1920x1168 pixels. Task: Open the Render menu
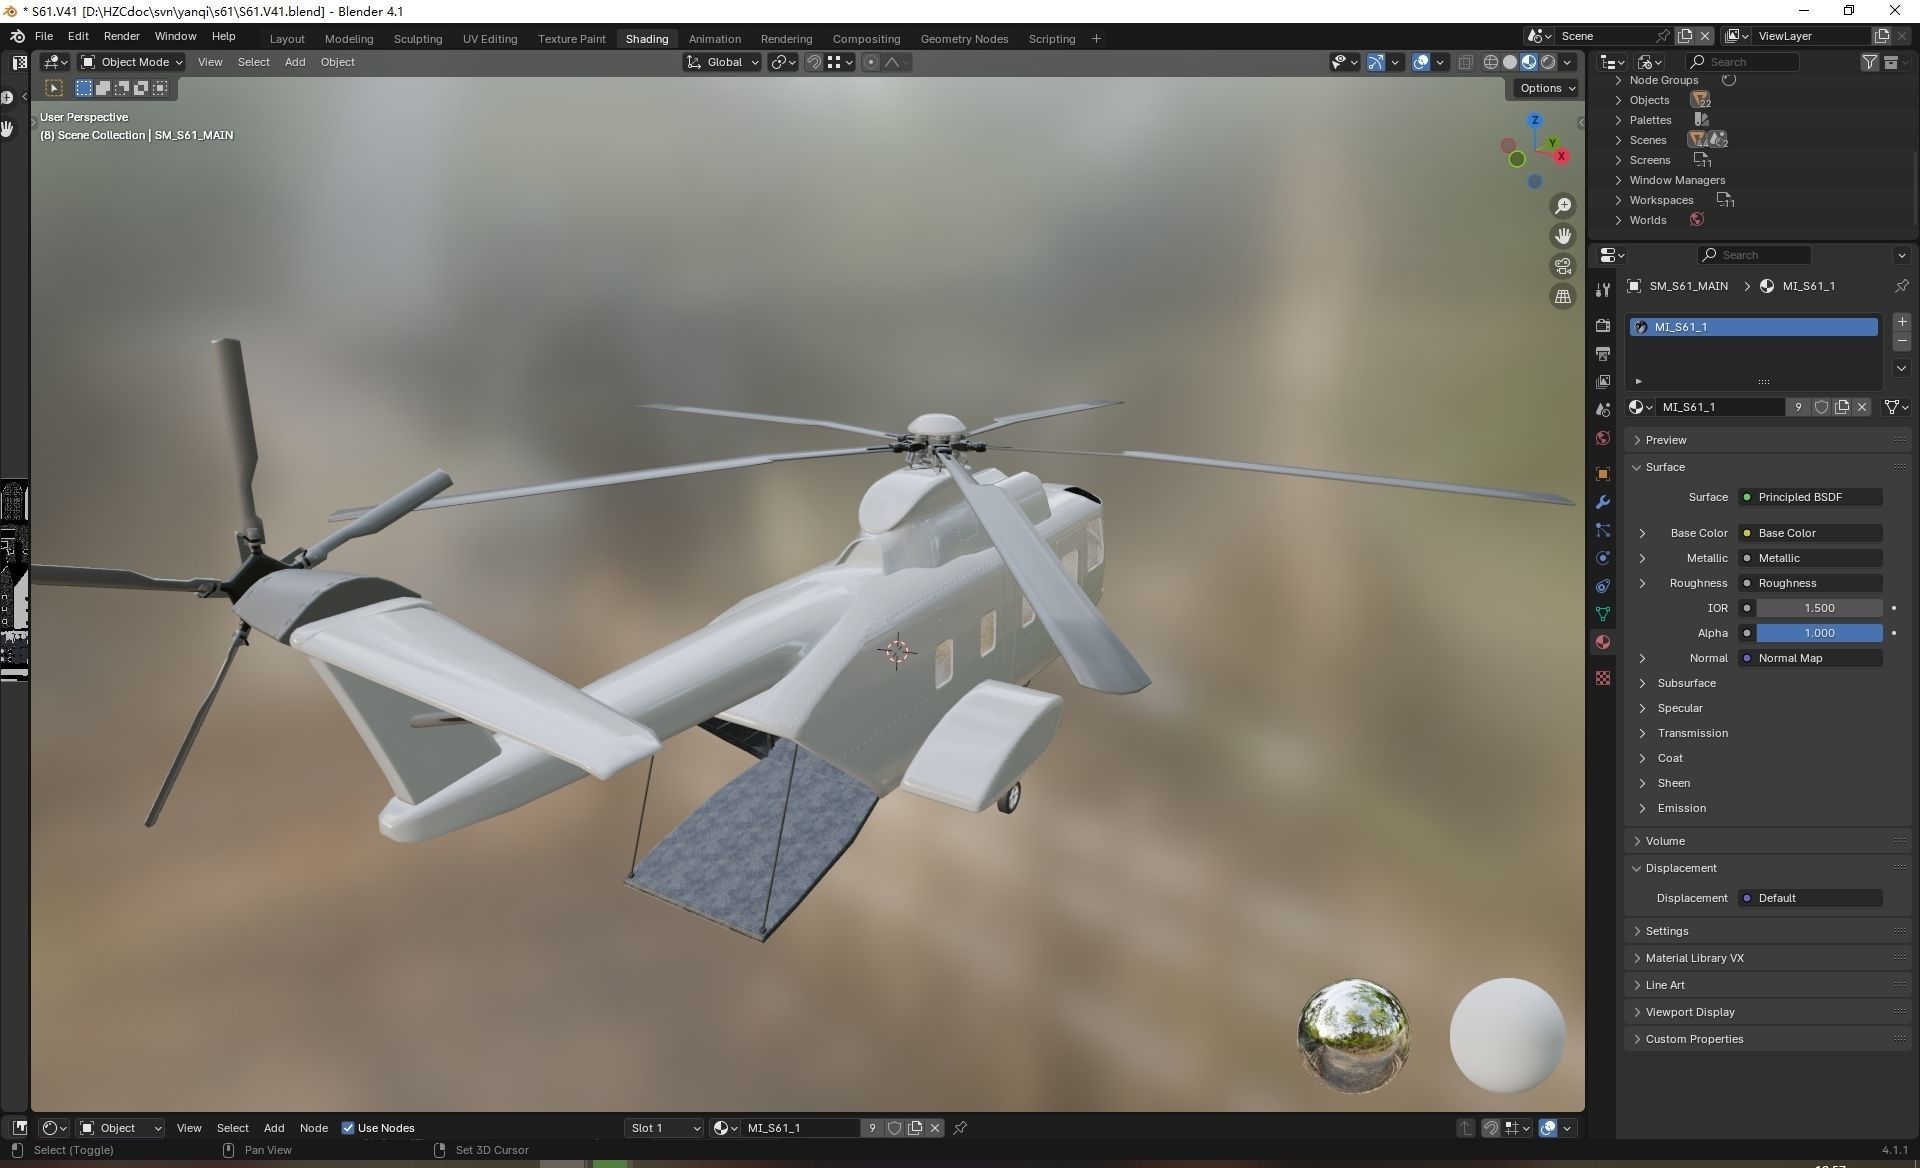click(x=121, y=36)
